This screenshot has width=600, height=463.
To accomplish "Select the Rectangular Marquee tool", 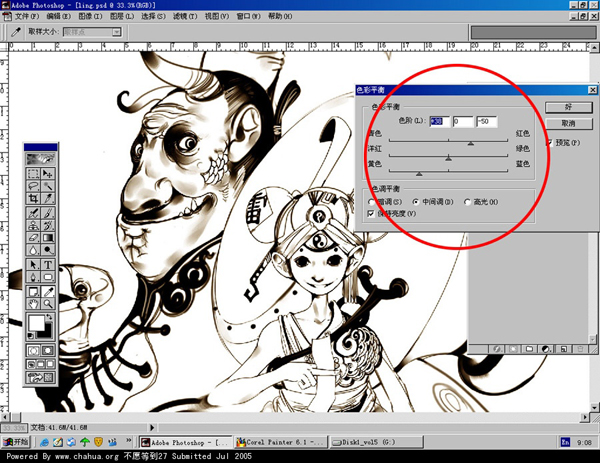I will pos(34,173).
